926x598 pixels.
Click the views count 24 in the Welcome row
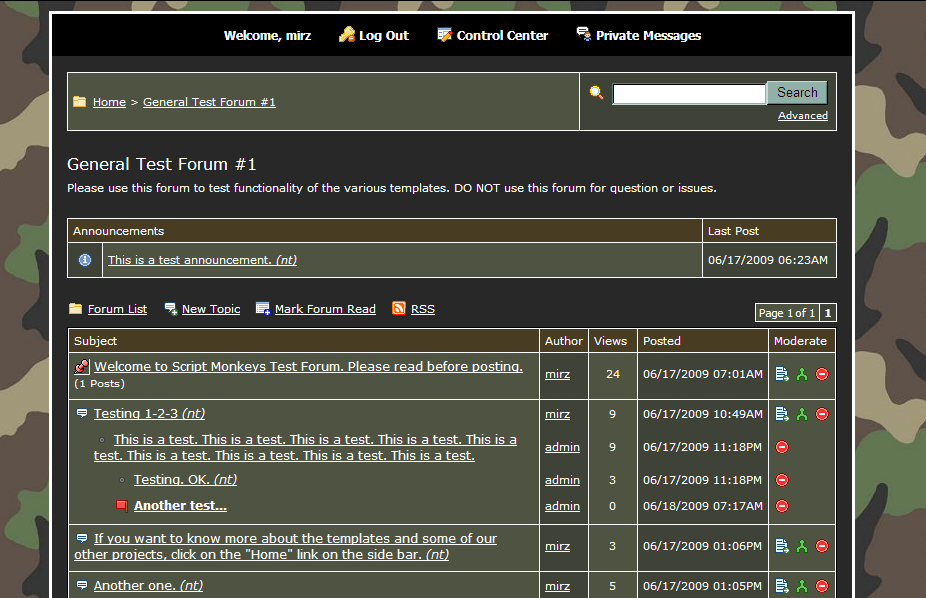(613, 374)
